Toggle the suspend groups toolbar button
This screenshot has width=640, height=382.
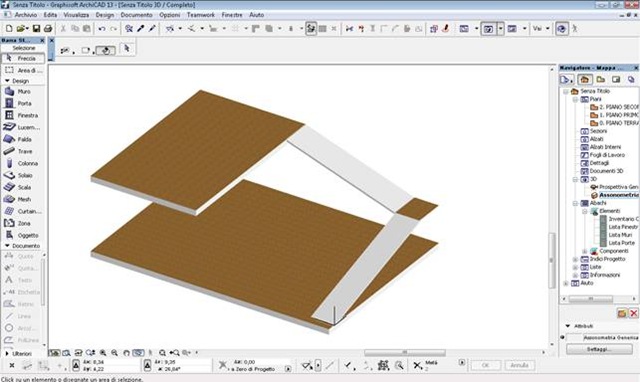[x=311, y=29]
